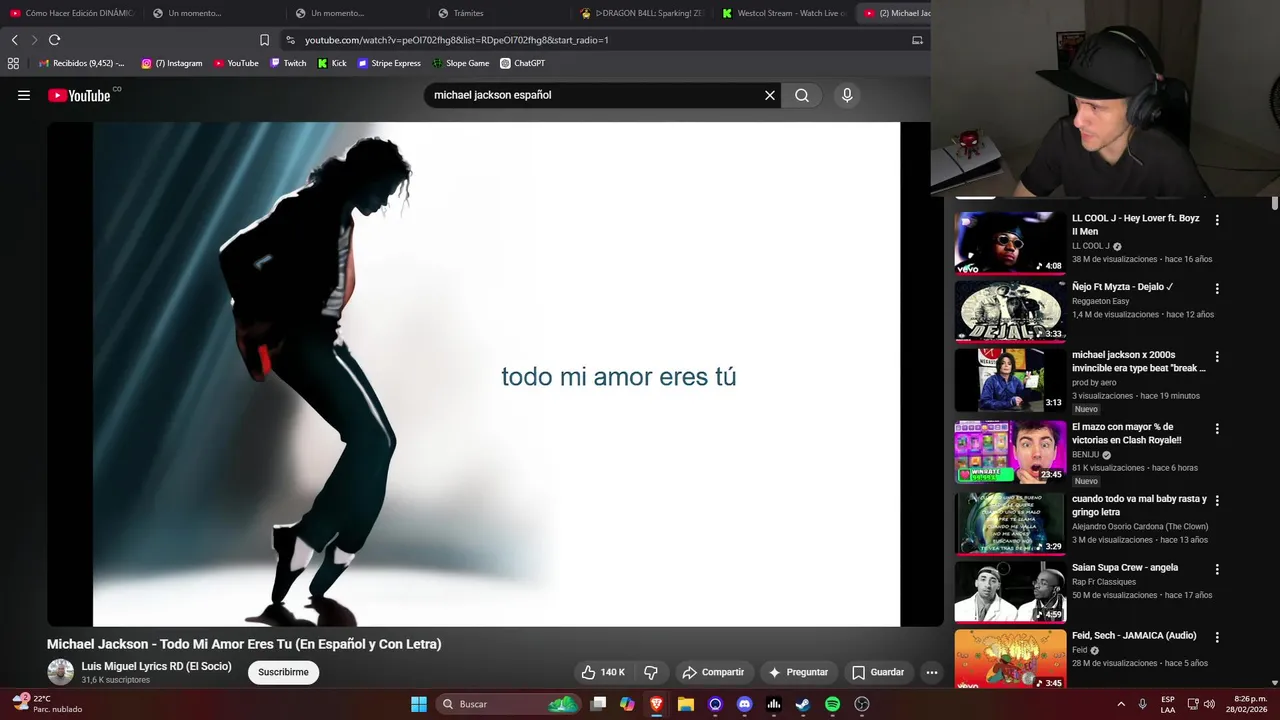Like the video (140 K thumbs up)
The image size is (1280, 720).
603,672
